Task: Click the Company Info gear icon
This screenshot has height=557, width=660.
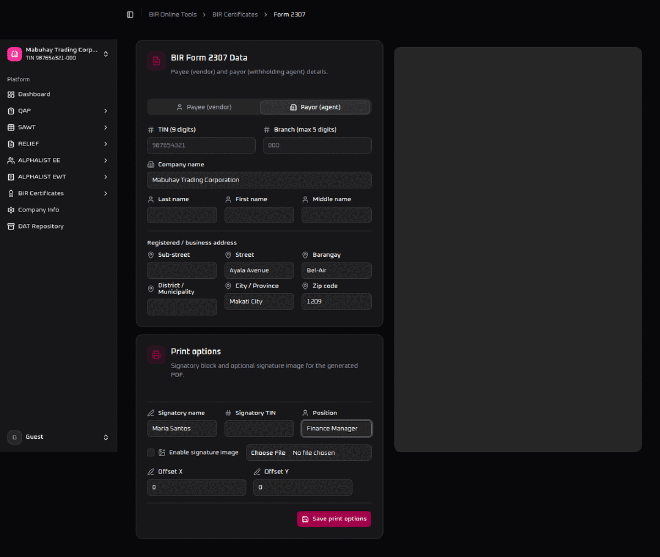Action: click(x=11, y=210)
